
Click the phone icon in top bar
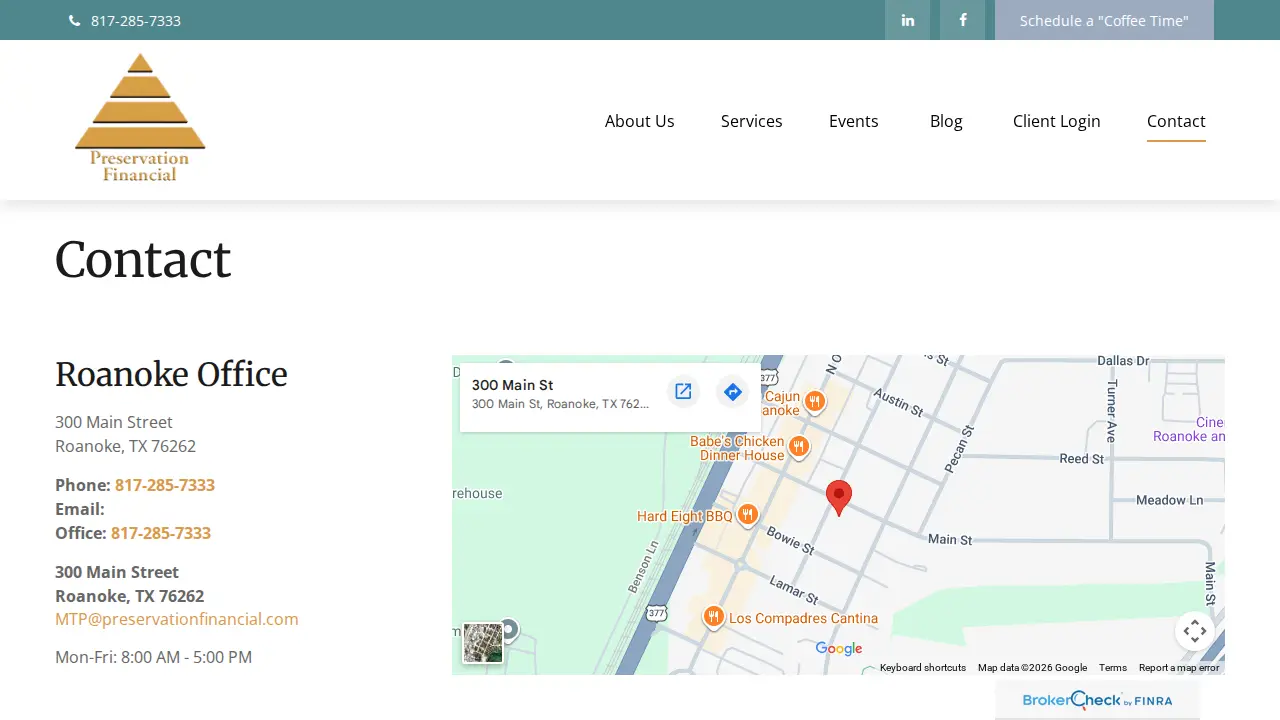[74, 21]
